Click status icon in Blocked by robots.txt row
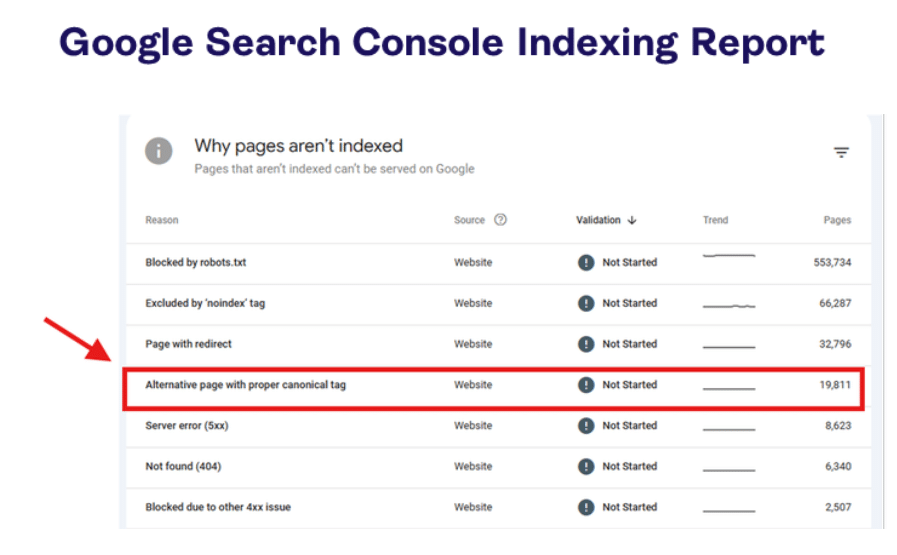The image size is (897, 555). point(586,263)
